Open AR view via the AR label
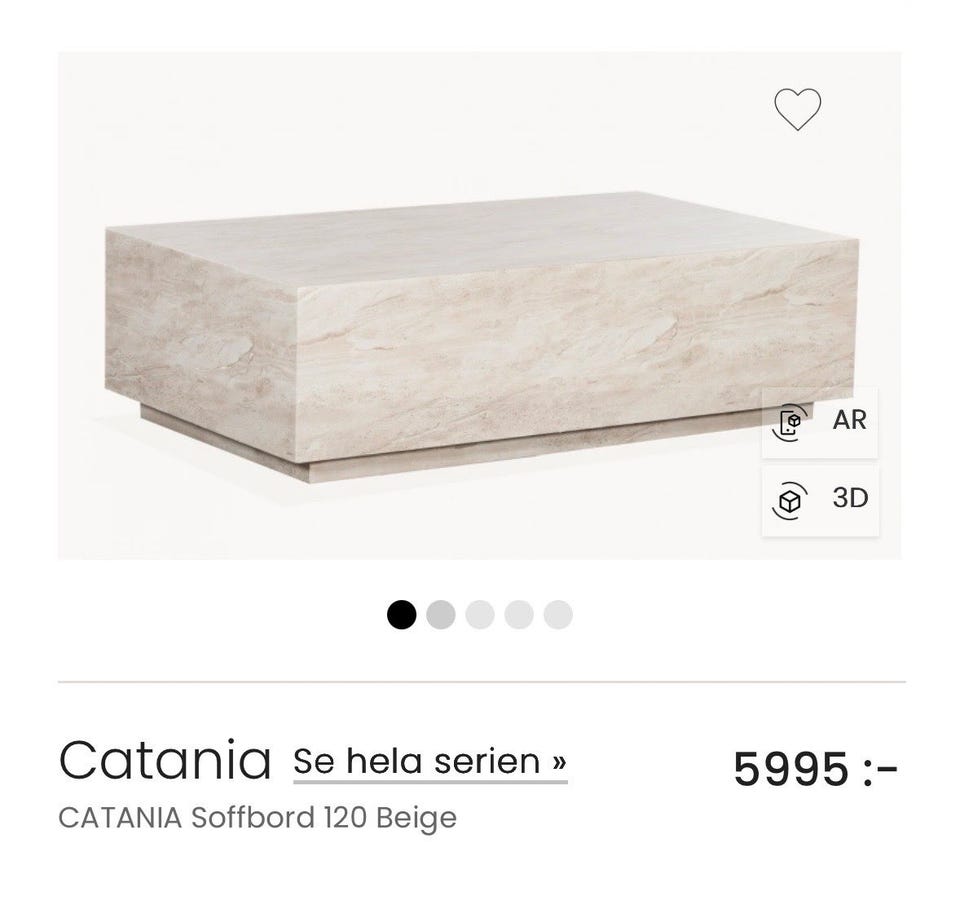Image resolution: width=960 pixels, height=905 pixels. pos(849,420)
